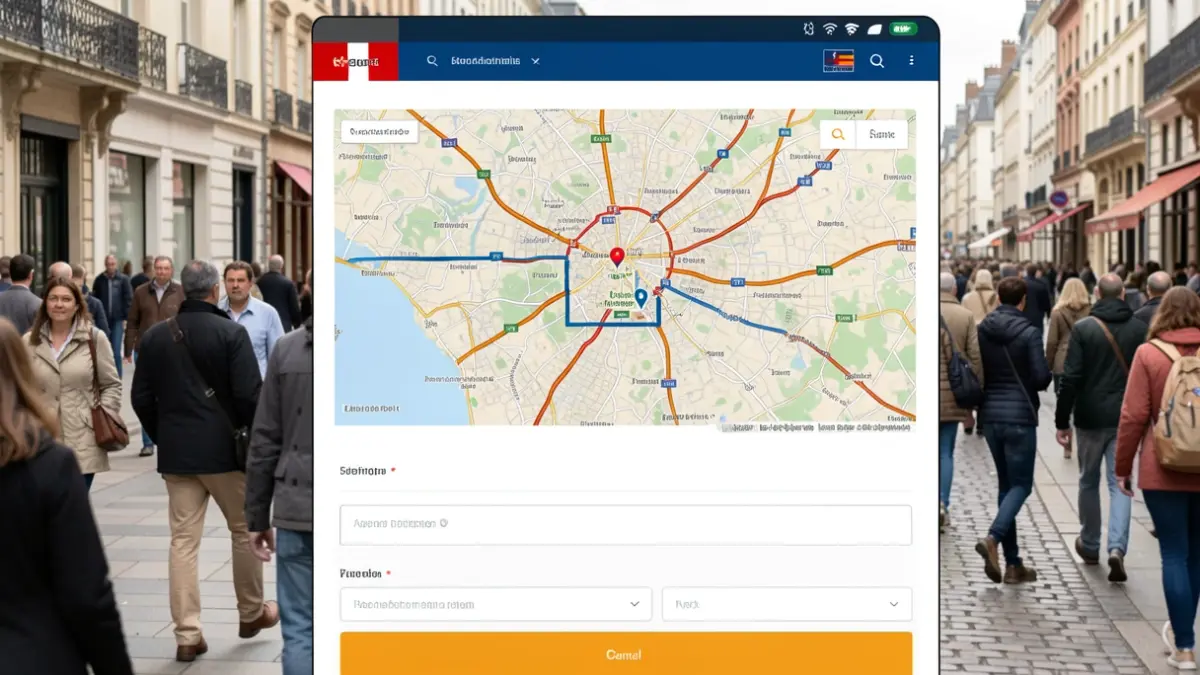1200x675 pixels.
Task: Click the orange magnifier button on the map
Action: click(x=838, y=134)
